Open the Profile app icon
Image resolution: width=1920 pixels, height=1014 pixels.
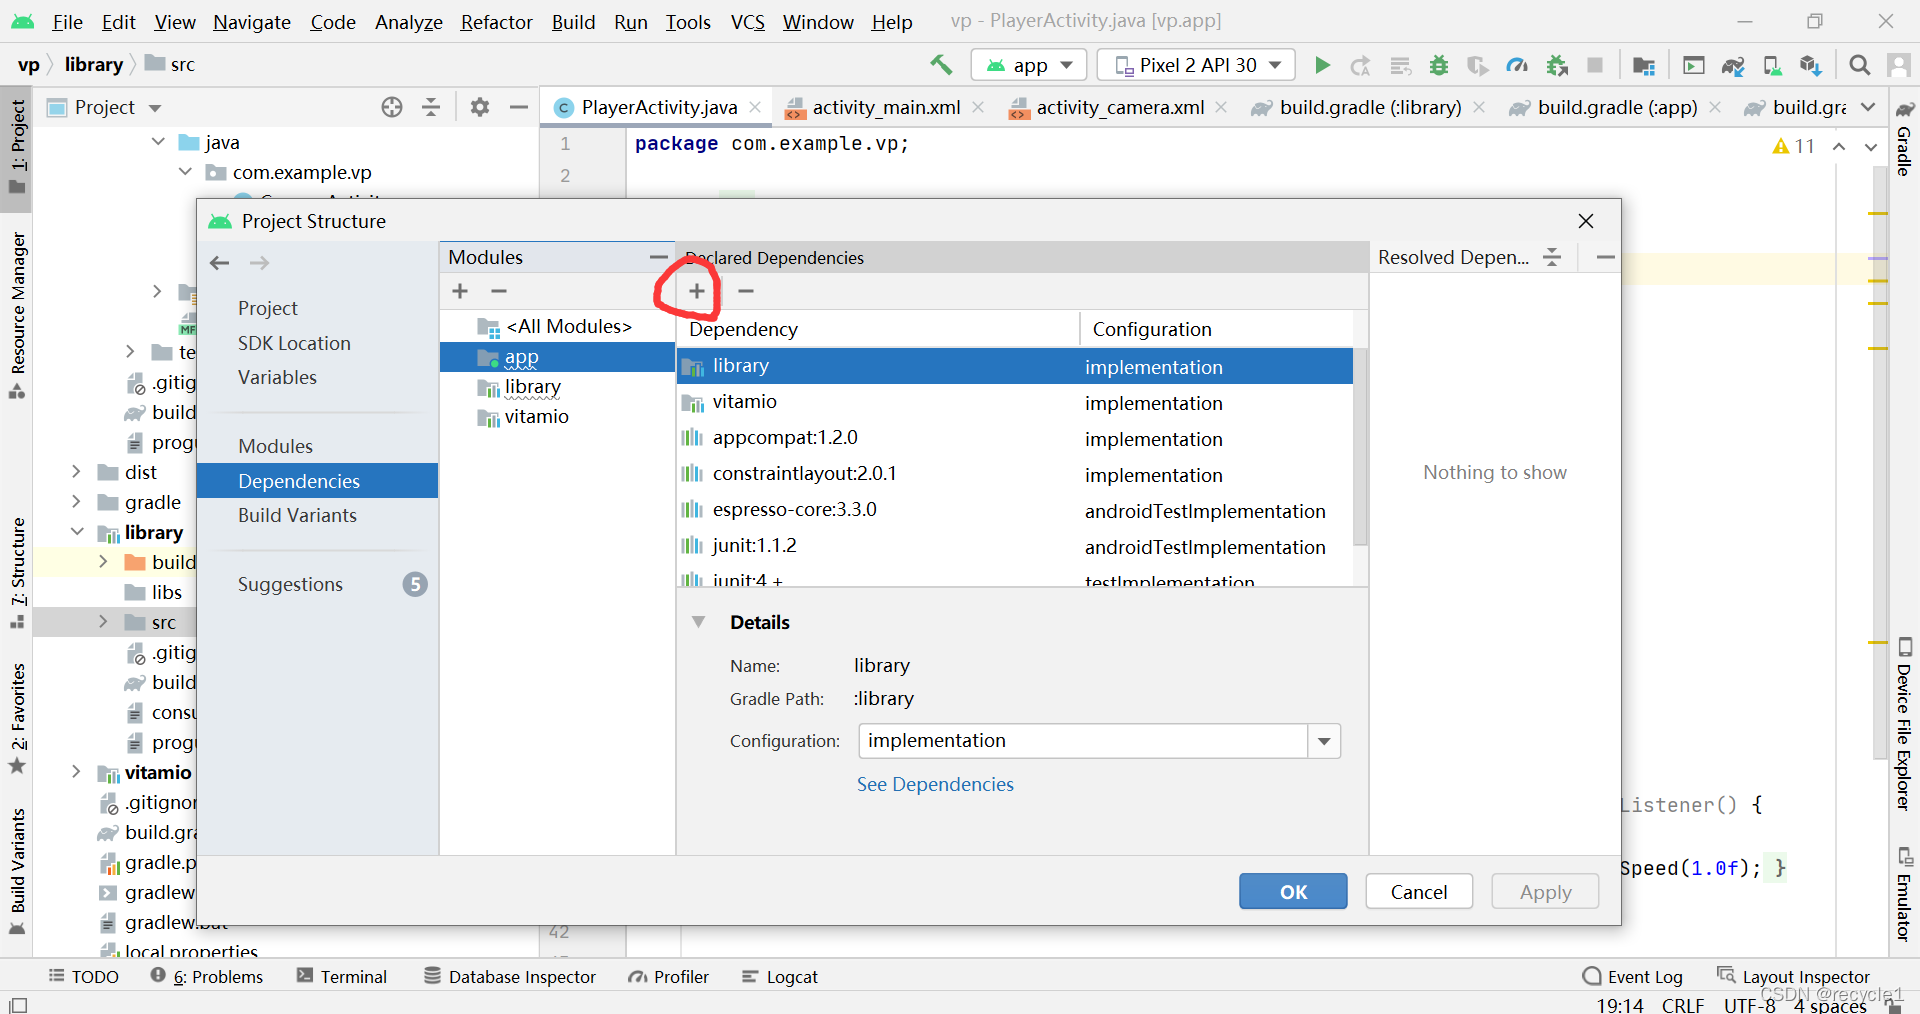(1517, 65)
